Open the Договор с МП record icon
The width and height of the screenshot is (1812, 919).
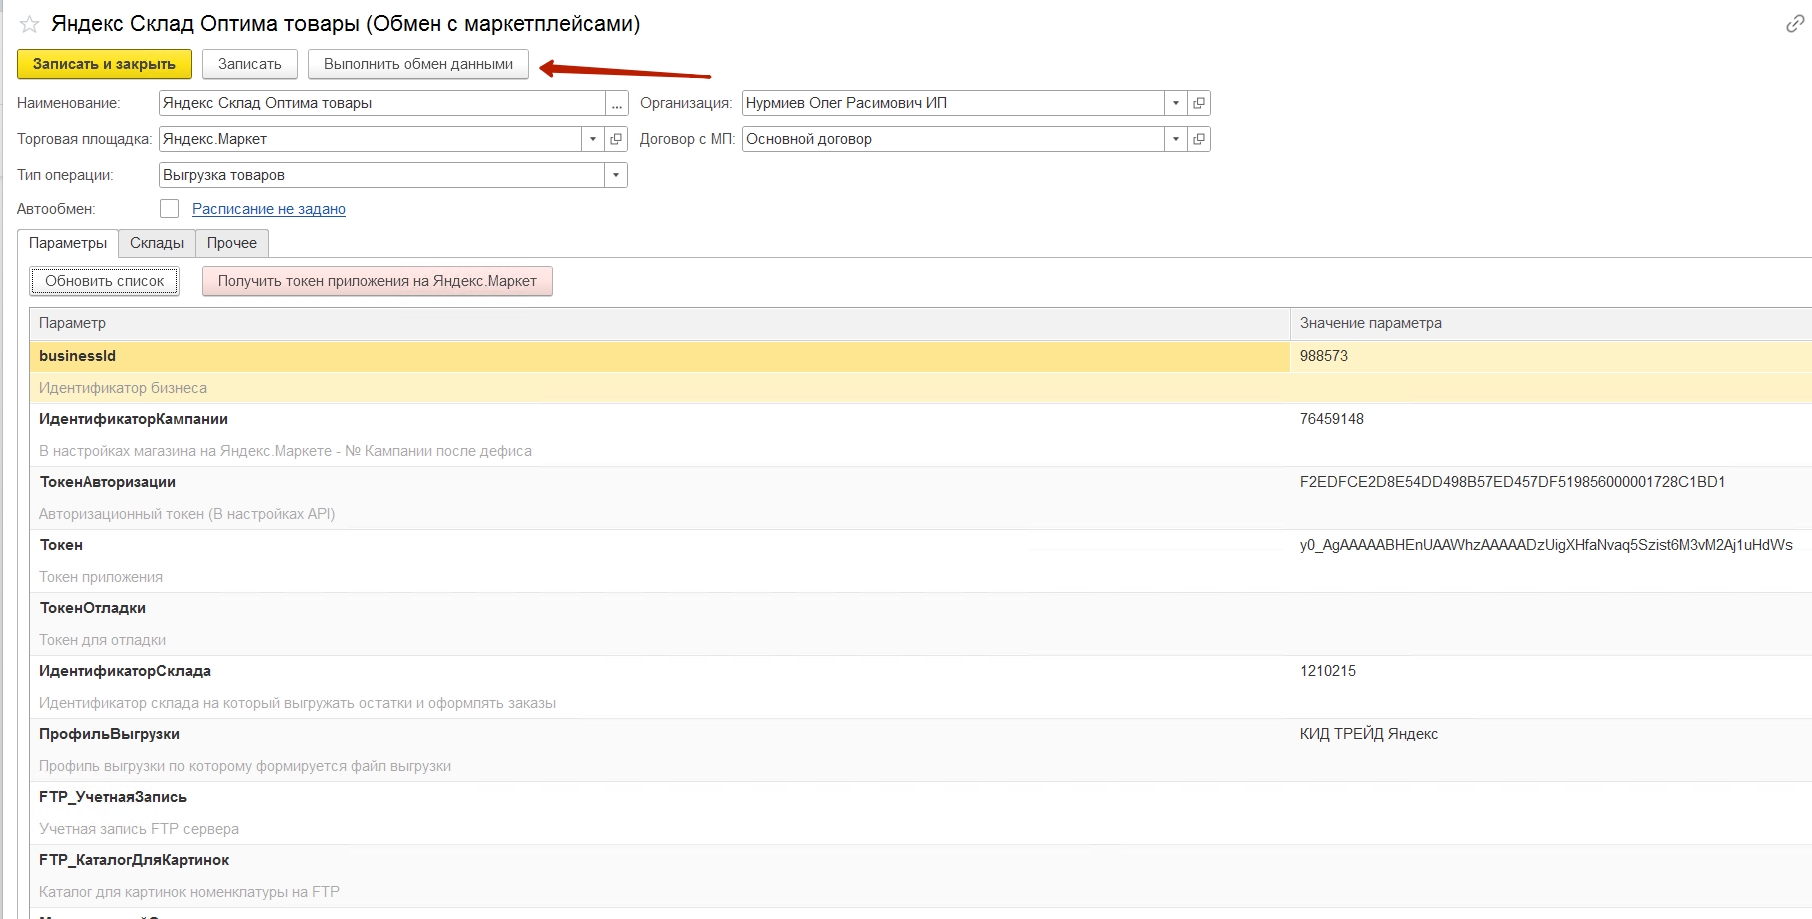coord(1199,139)
